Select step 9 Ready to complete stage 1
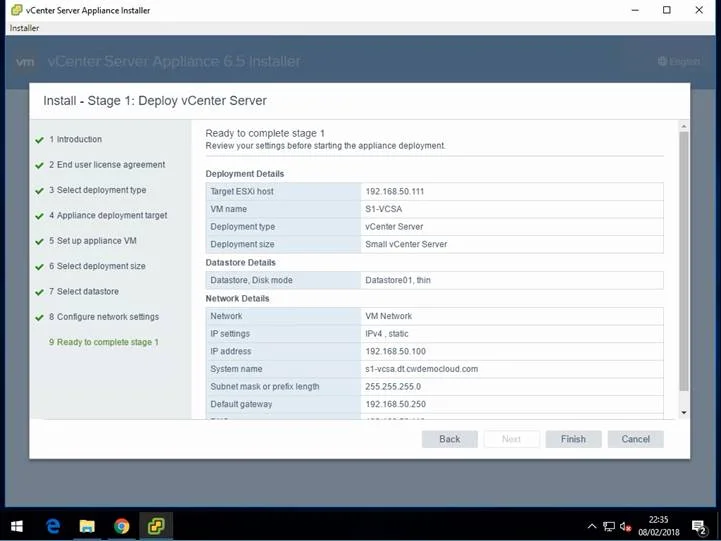Image resolution: width=721 pixels, height=541 pixels. click(x=103, y=342)
